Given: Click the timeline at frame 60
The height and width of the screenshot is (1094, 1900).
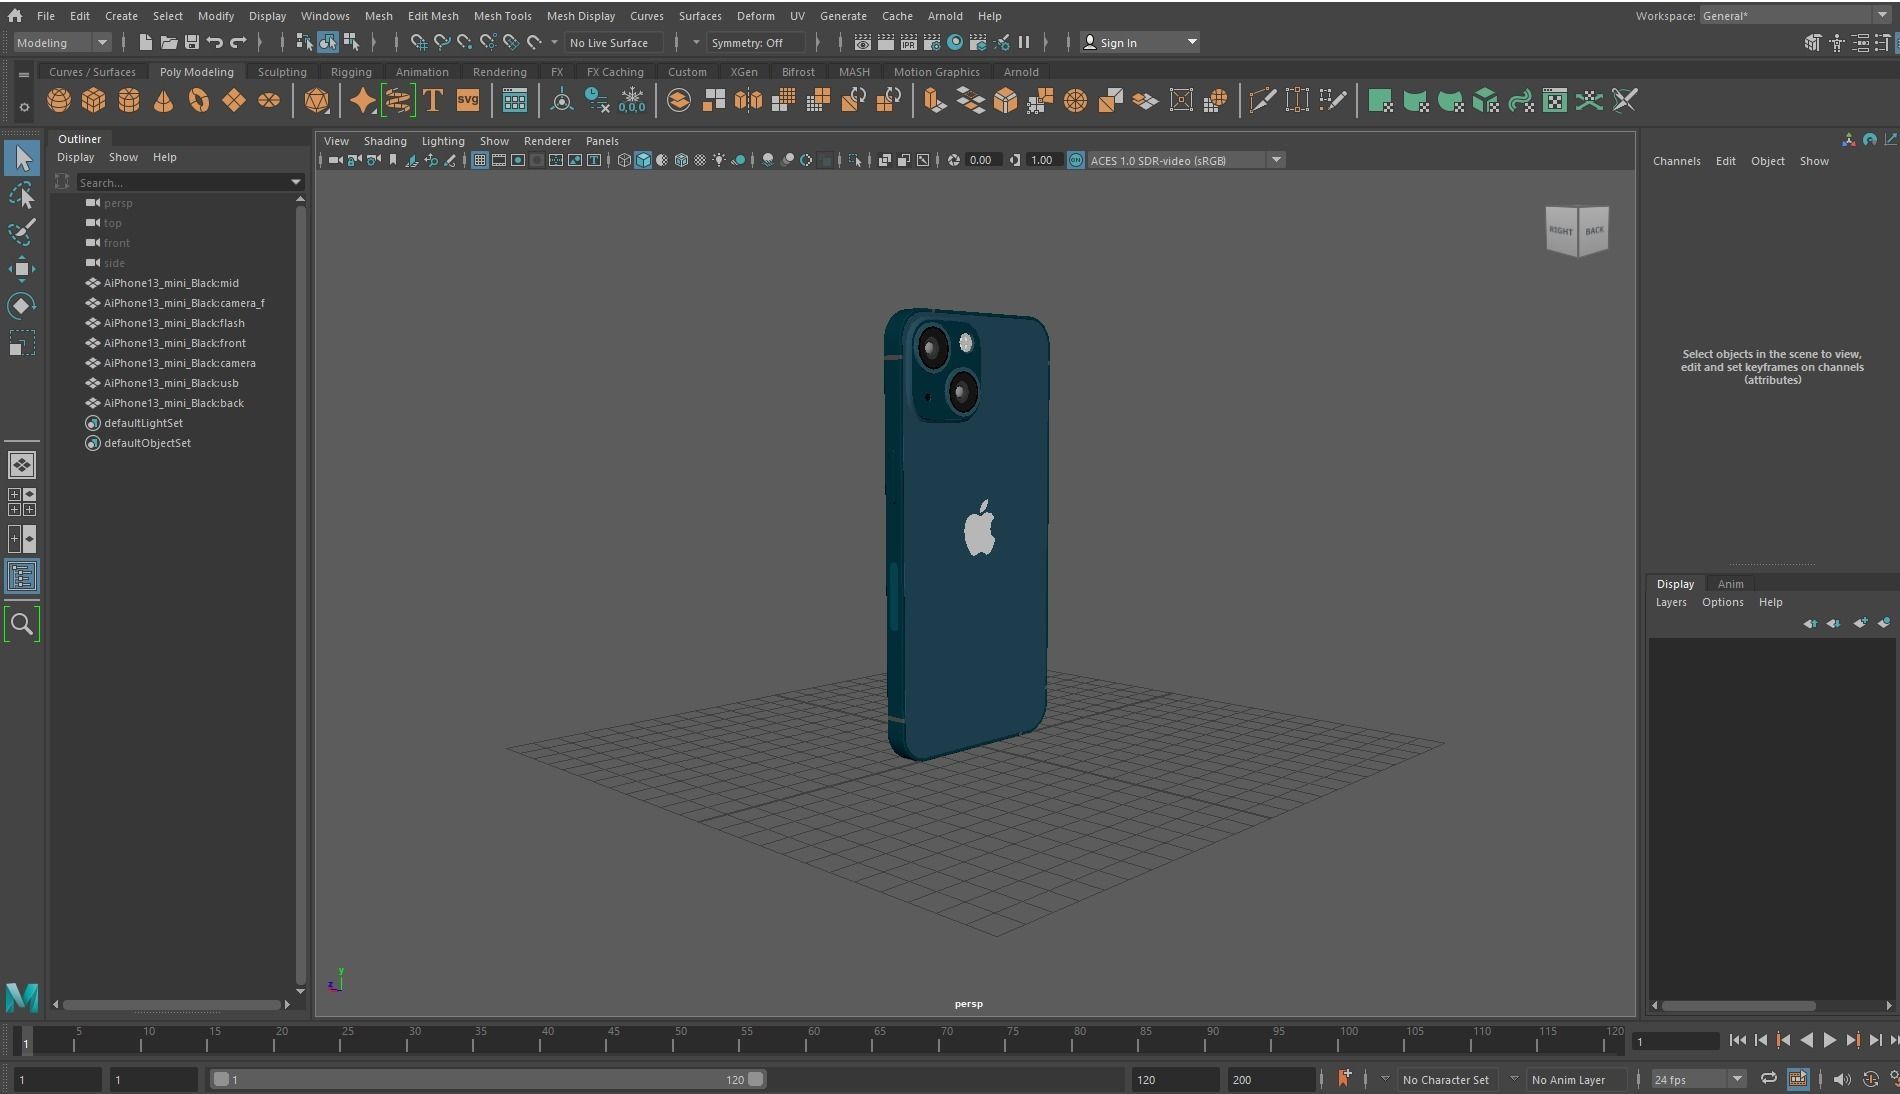Looking at the screenshot, I should (x=814, y=1041).
